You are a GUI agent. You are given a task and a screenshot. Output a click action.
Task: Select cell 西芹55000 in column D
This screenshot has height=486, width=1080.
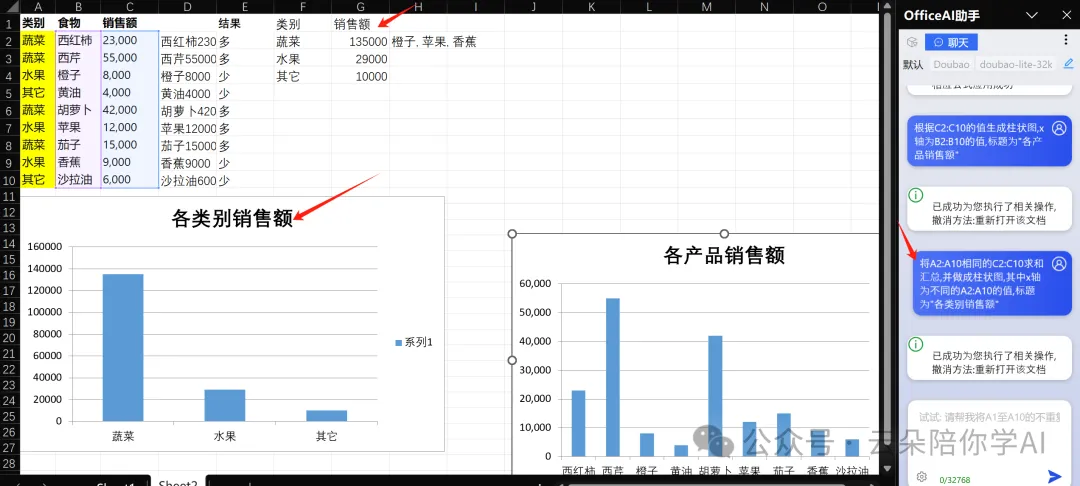[x=188, y=59]
